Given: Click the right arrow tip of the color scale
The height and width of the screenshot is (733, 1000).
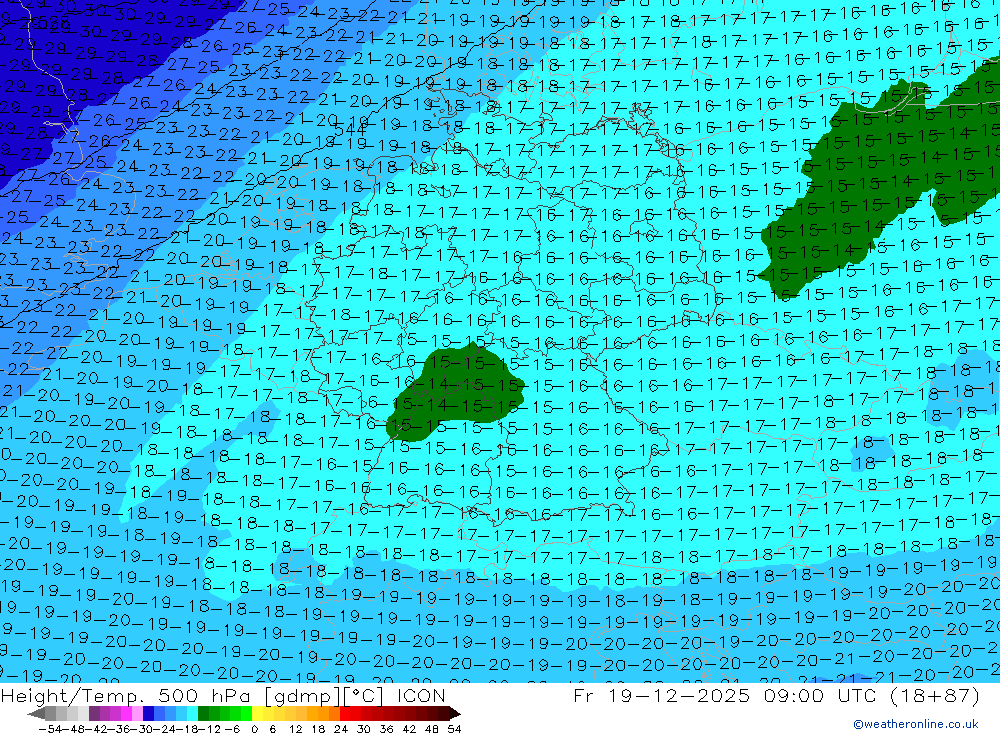Looking at the screenshot, I should click(x=456, y=713).
